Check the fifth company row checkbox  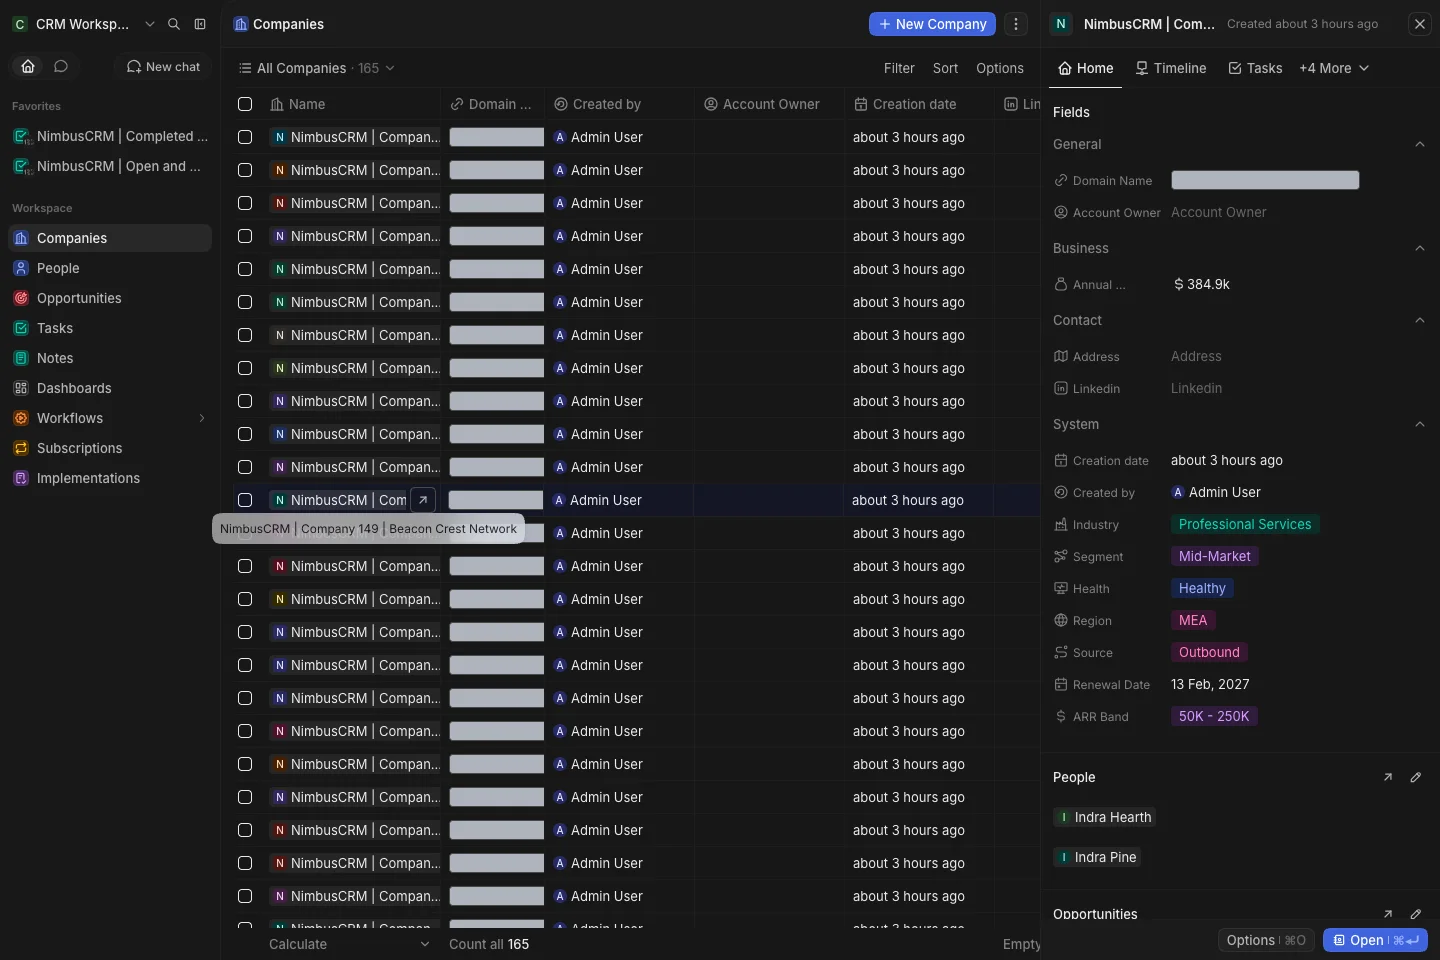pyautogui.click(x=245, y=269)
